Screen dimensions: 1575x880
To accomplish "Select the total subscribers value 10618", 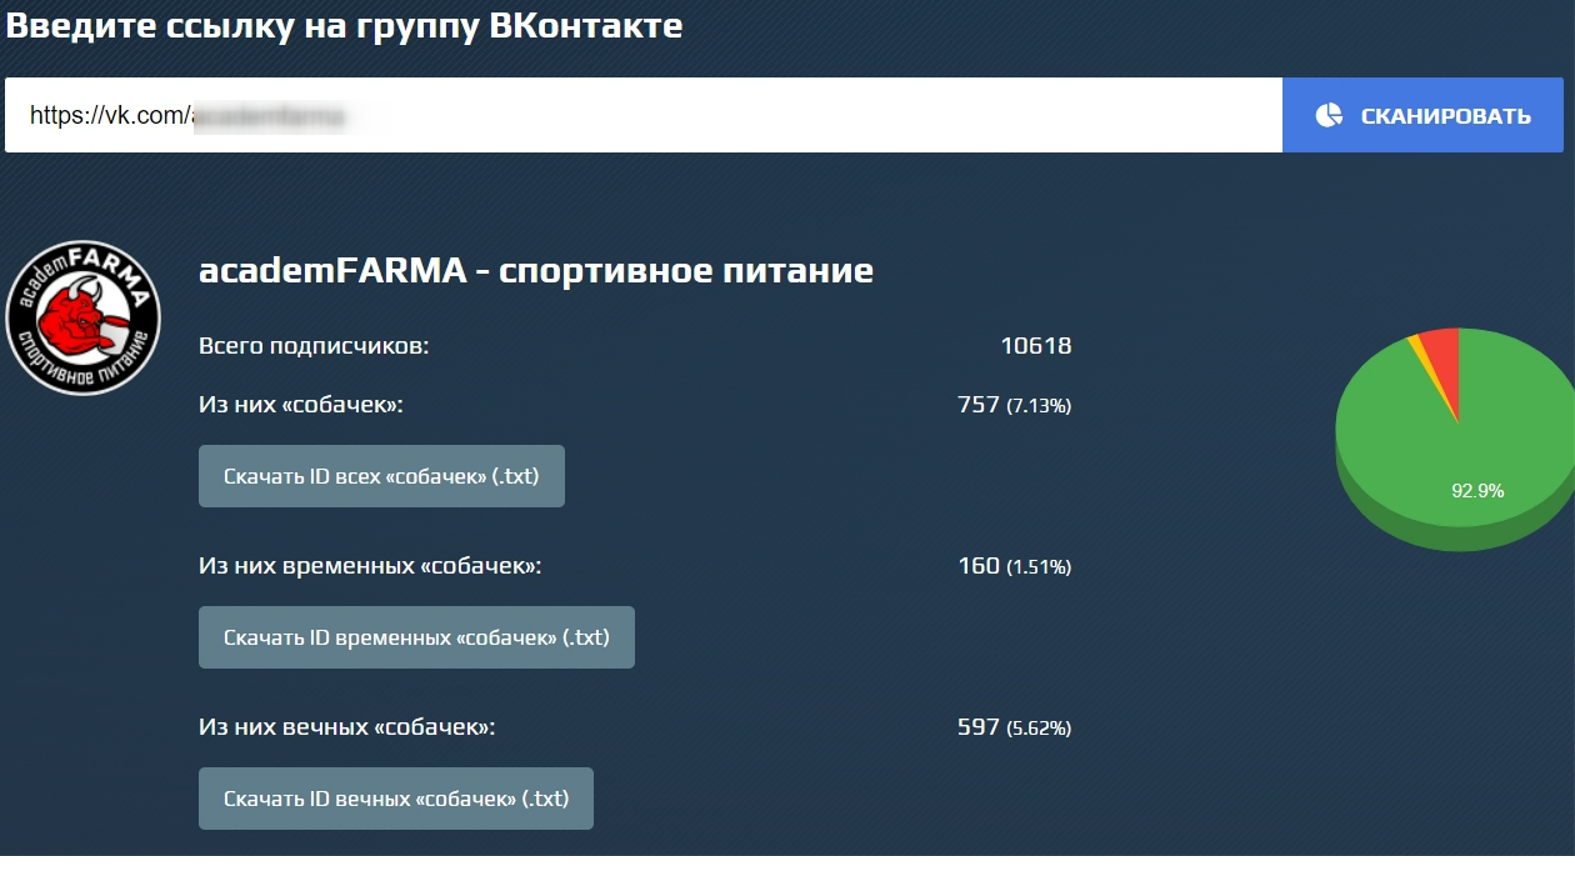I will pos(1036,346).
